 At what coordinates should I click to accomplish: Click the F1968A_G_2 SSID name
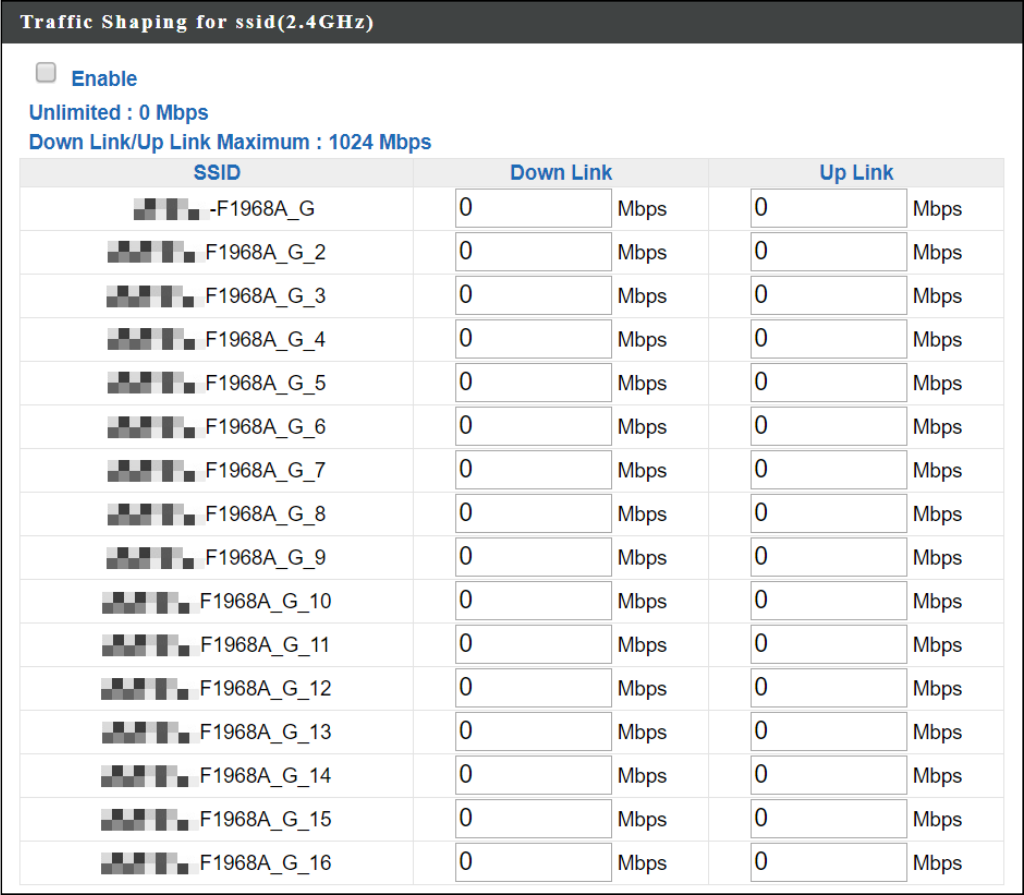point(216,252)
